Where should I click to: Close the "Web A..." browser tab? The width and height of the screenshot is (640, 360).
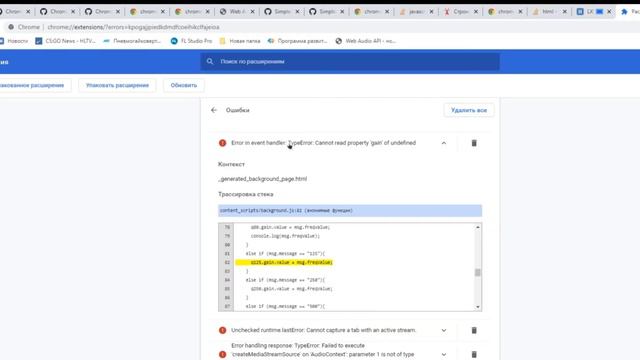252,12
